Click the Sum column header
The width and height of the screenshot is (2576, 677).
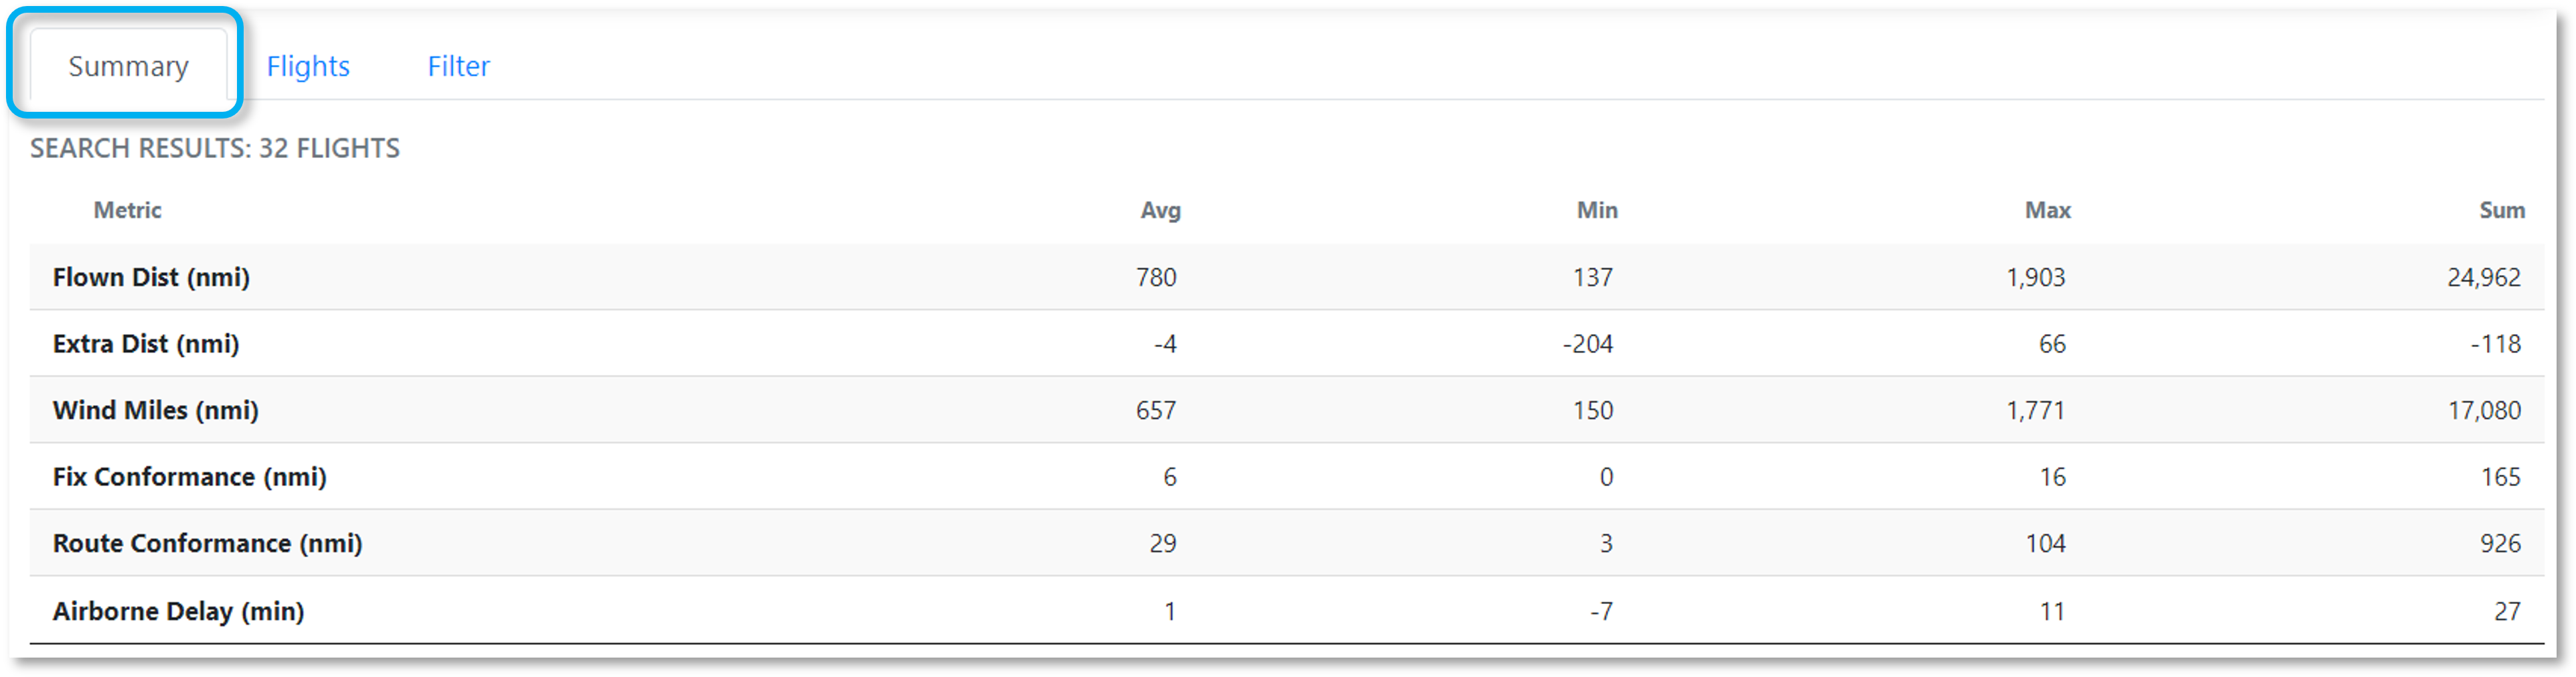click(2501, 210)
